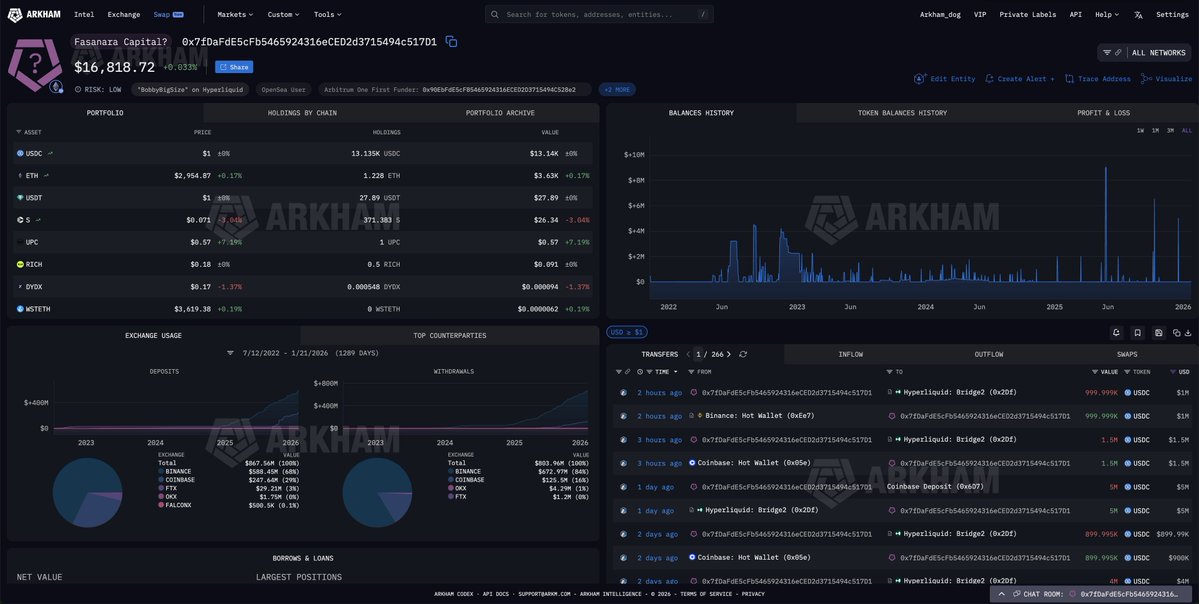Open the language translation icon
Image resolution: width=1199 pixels, height=604 pixels.
tap(1138, 15)
